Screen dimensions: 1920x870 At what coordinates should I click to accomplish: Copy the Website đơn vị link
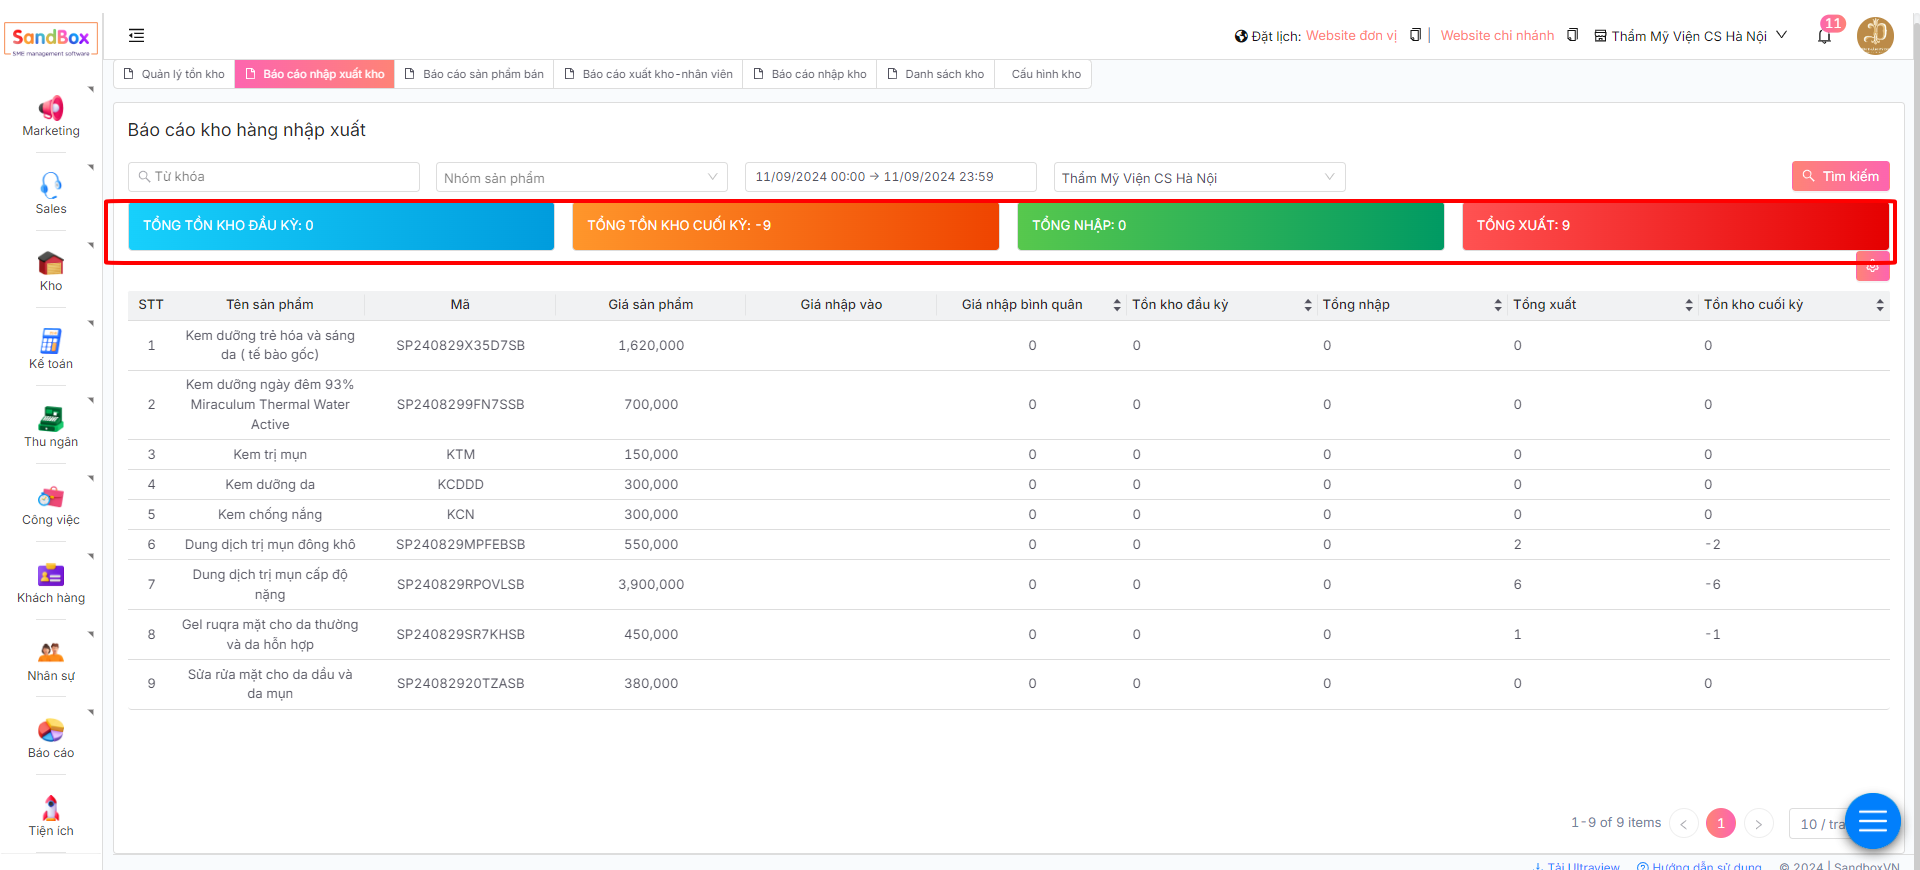1415,36
